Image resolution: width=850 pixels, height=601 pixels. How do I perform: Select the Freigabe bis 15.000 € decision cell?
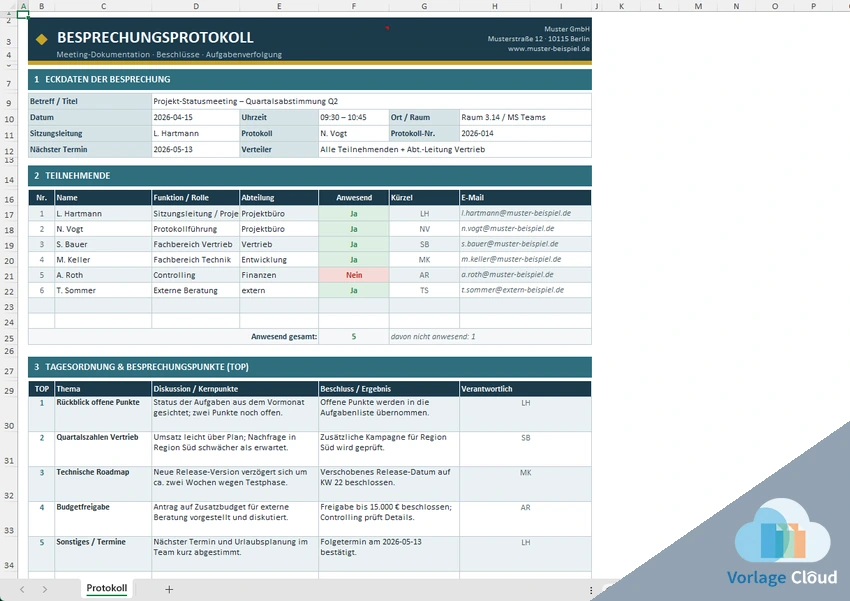pyautogui.click(x=389, y=519)
